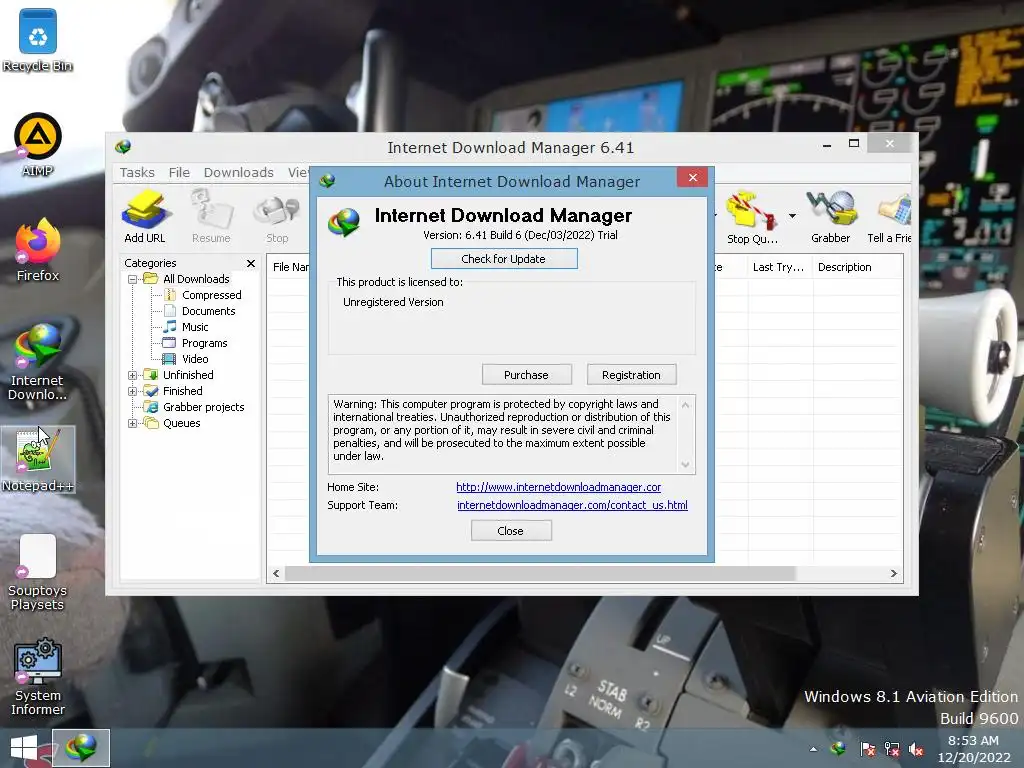Screen dimensions: 1024x768
Task: Open the Home Site link
Action: [x=558, y=487]
